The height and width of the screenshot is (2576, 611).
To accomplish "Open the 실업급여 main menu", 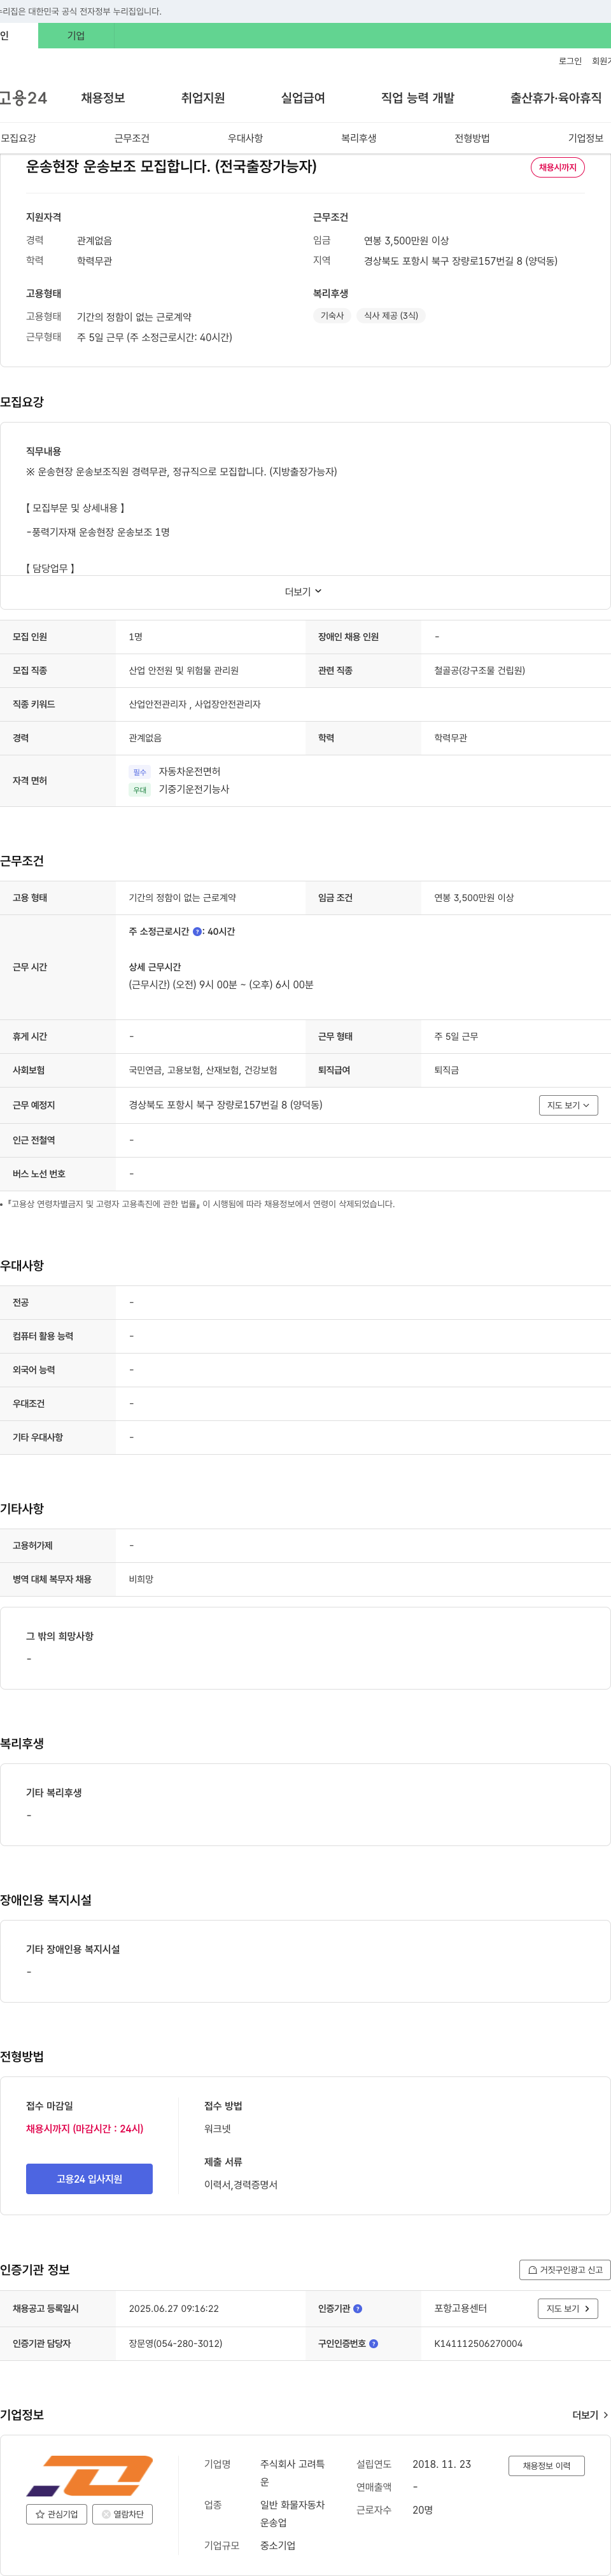I will 303,98.
